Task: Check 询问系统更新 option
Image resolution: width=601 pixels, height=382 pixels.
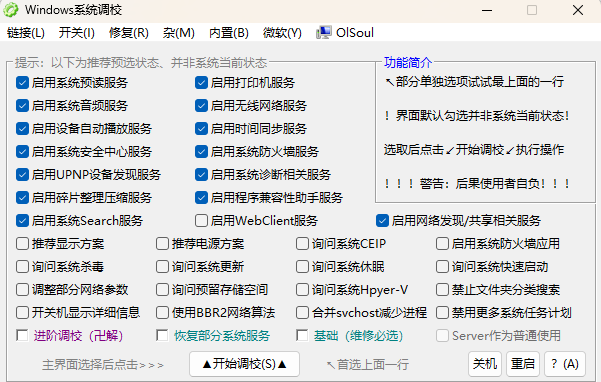Action: click(x=162, y=267)
